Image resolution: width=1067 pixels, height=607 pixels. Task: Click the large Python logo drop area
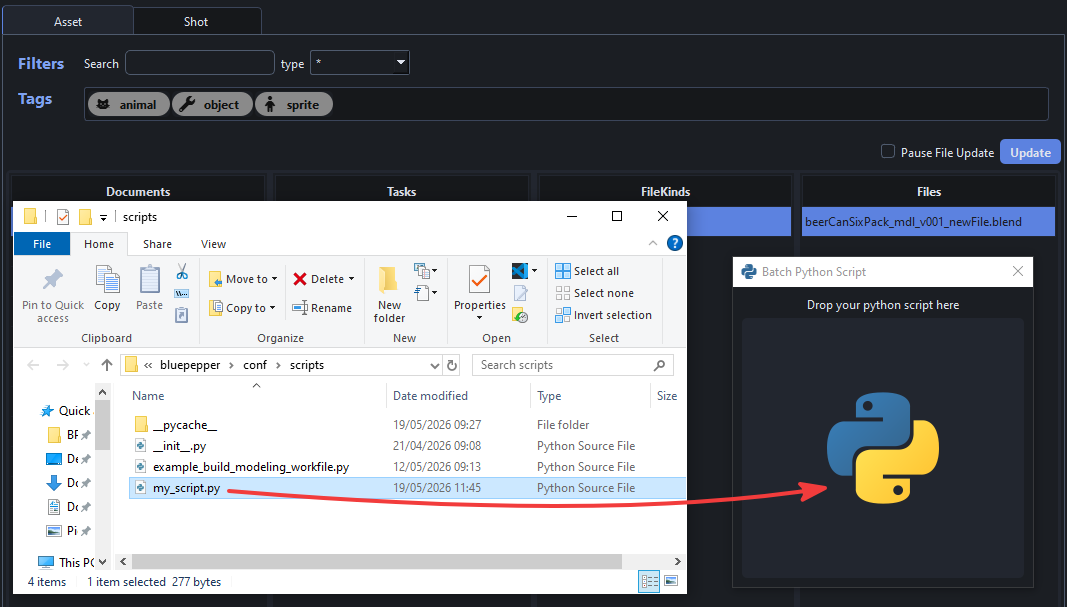883,448
